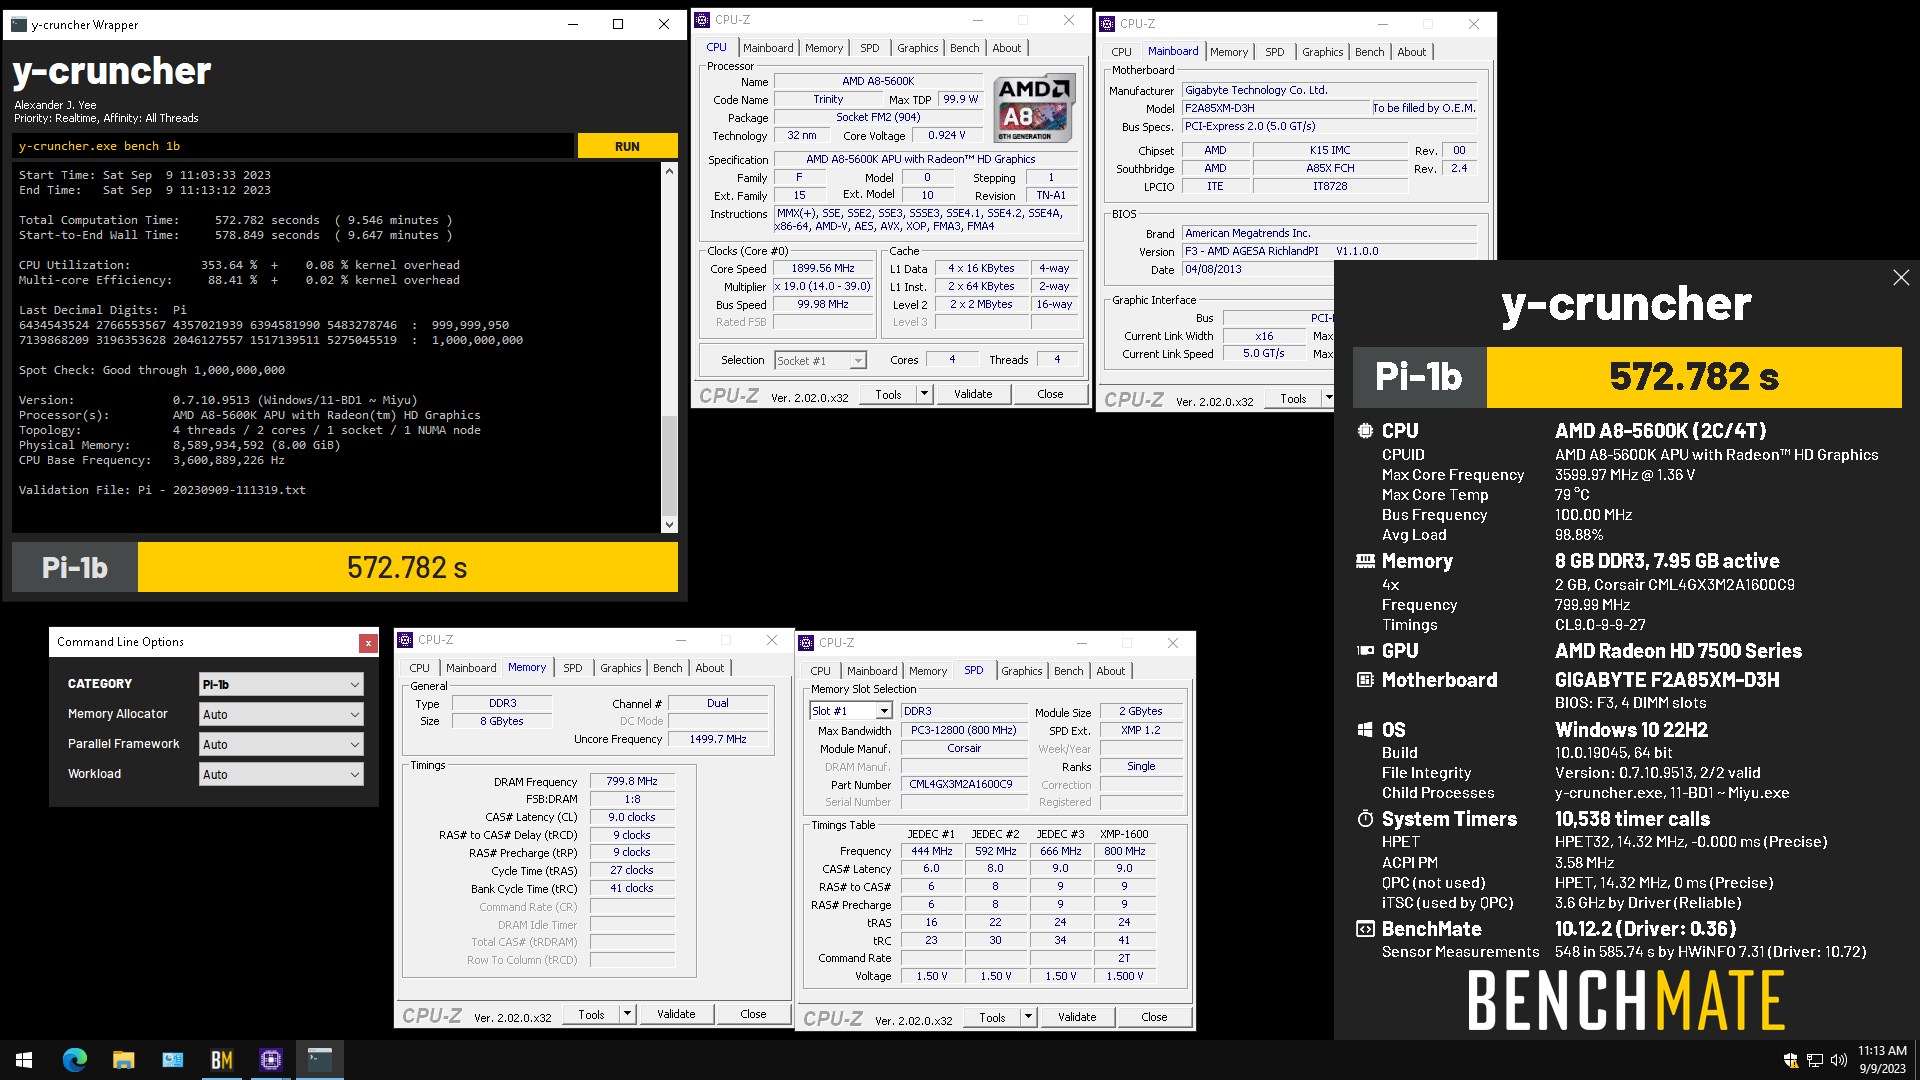
Task: Click Close in the CPU-Z CPU window
Action: point(1050,394)
